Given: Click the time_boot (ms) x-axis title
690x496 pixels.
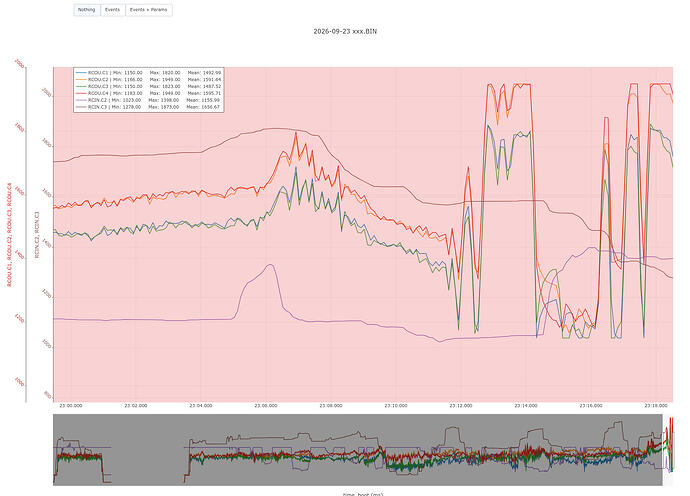Looking at the screenshot, I should pyautogui.click(x=363, y=494).
